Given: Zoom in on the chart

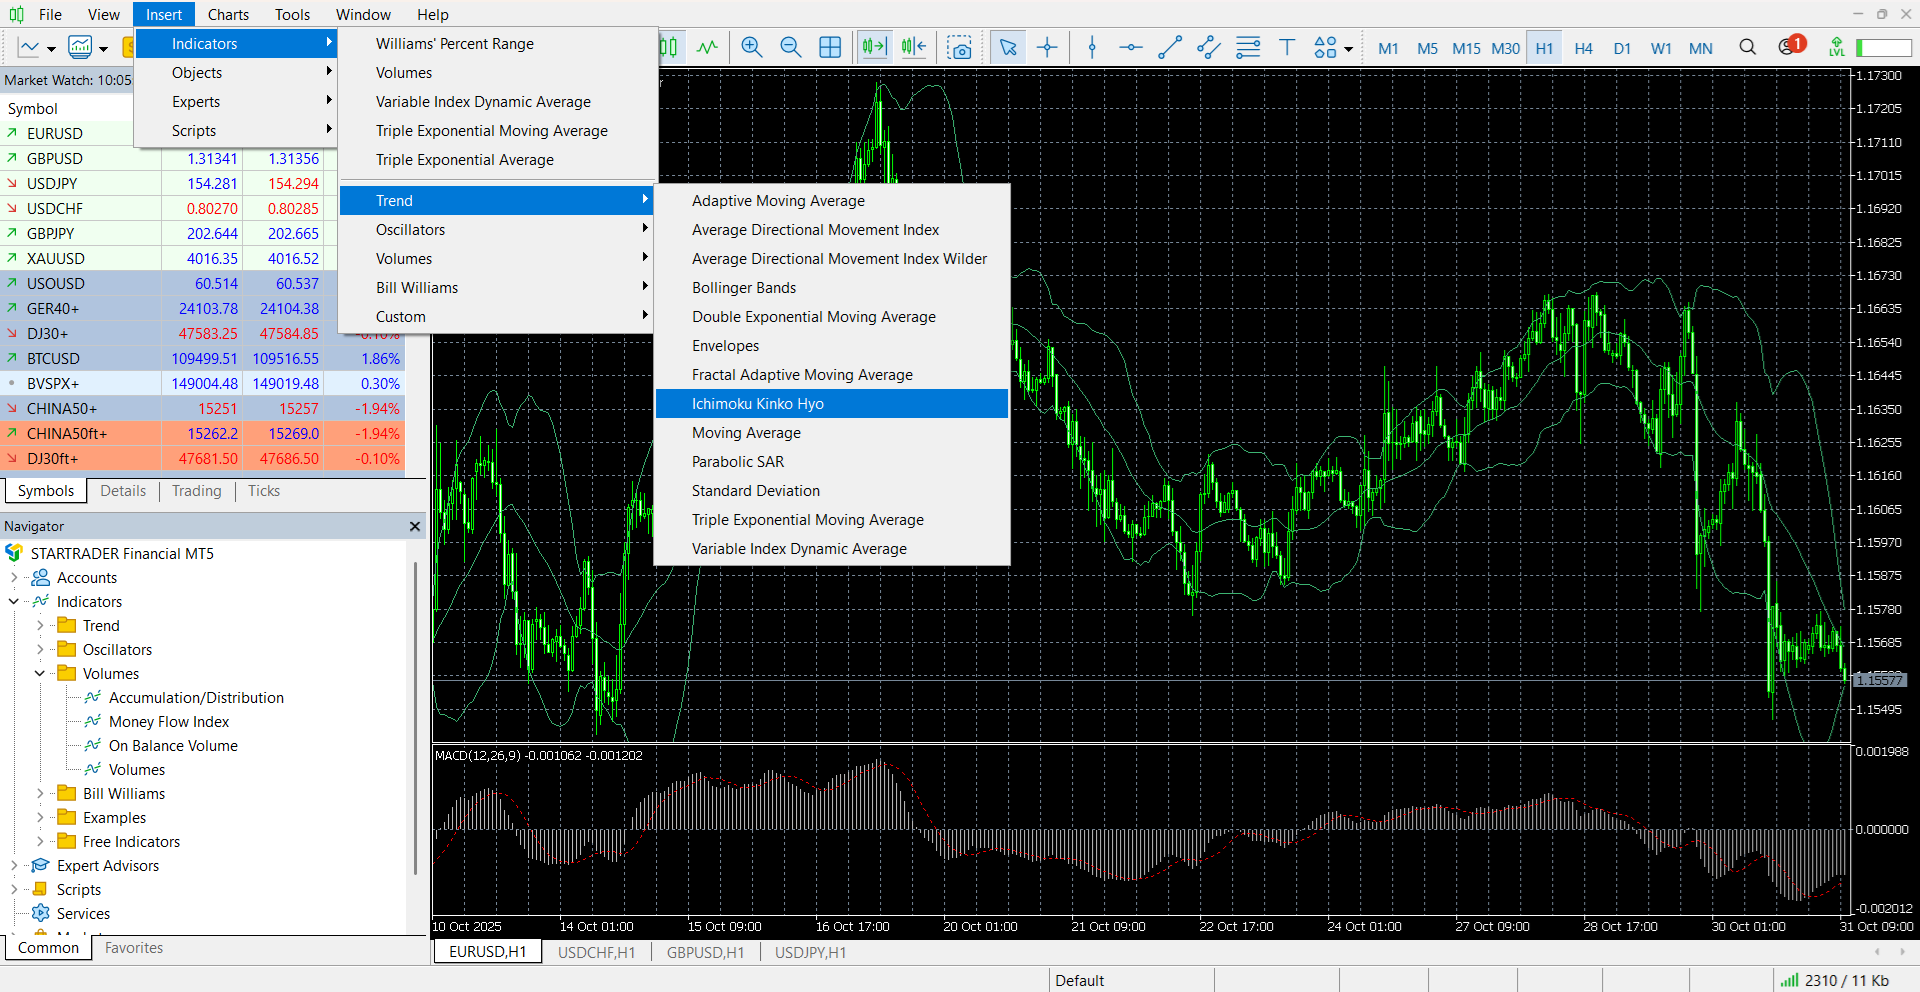Looking at the screenshot, I should [x=752, y=47].
